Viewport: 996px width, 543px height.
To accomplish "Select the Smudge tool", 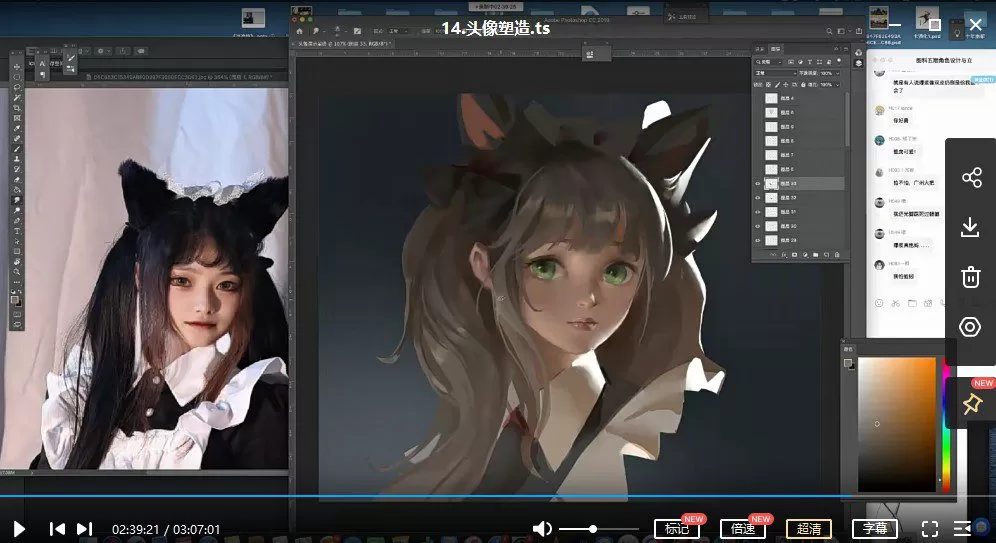I will [x=17, y=200].
